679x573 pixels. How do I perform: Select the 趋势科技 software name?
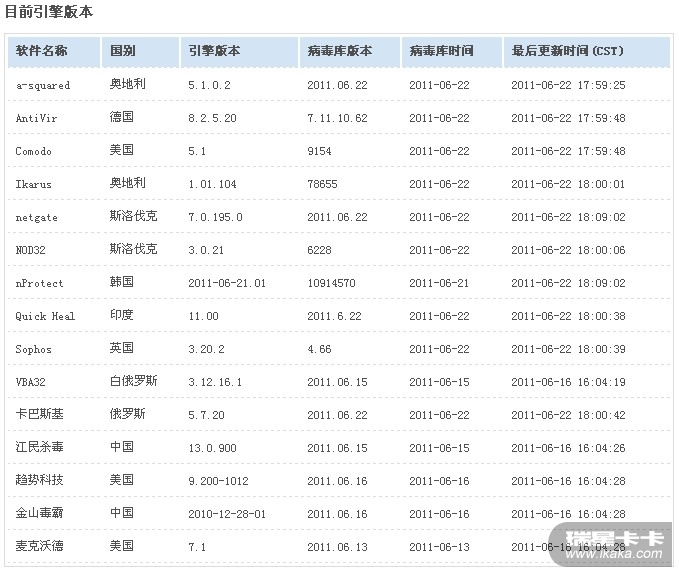point(39,480)
